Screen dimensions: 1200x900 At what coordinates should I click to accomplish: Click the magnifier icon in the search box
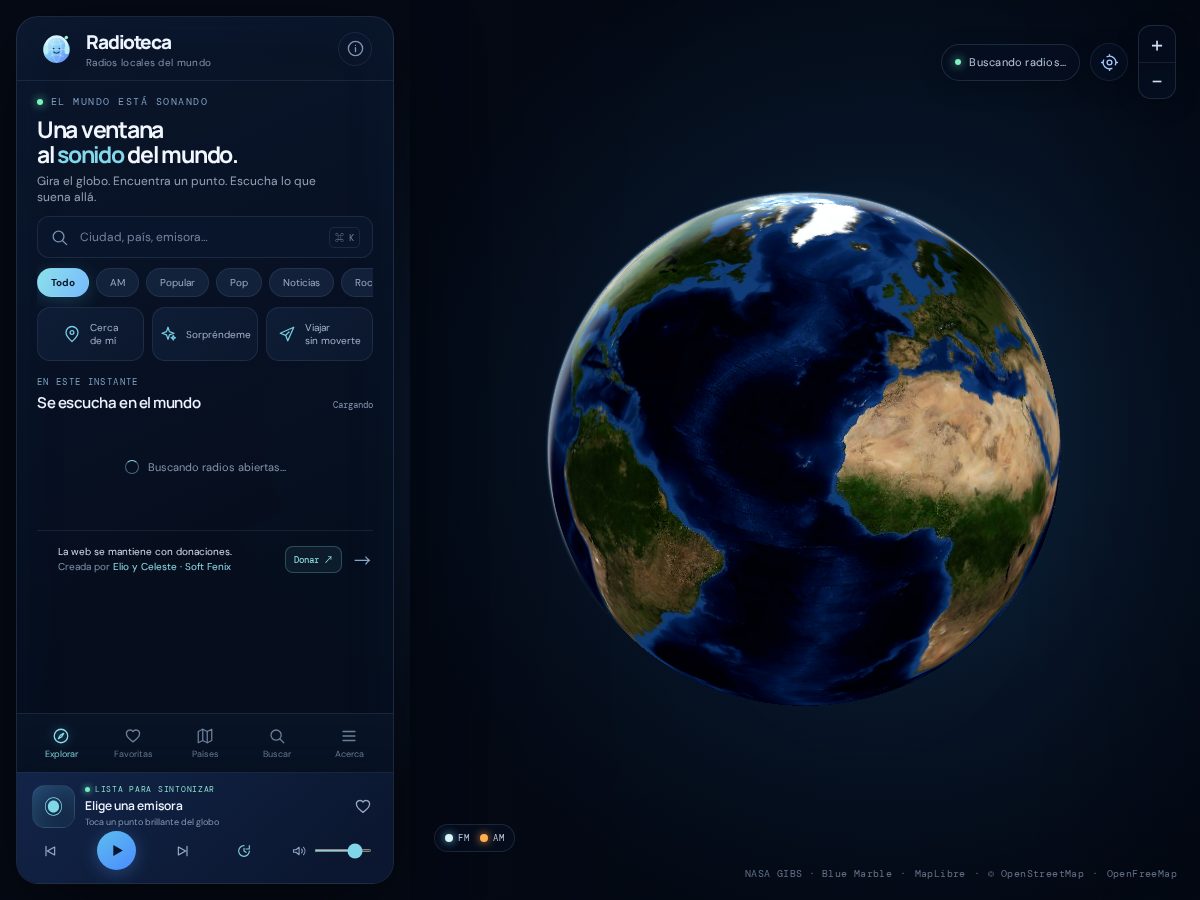[x=60, y=237]
